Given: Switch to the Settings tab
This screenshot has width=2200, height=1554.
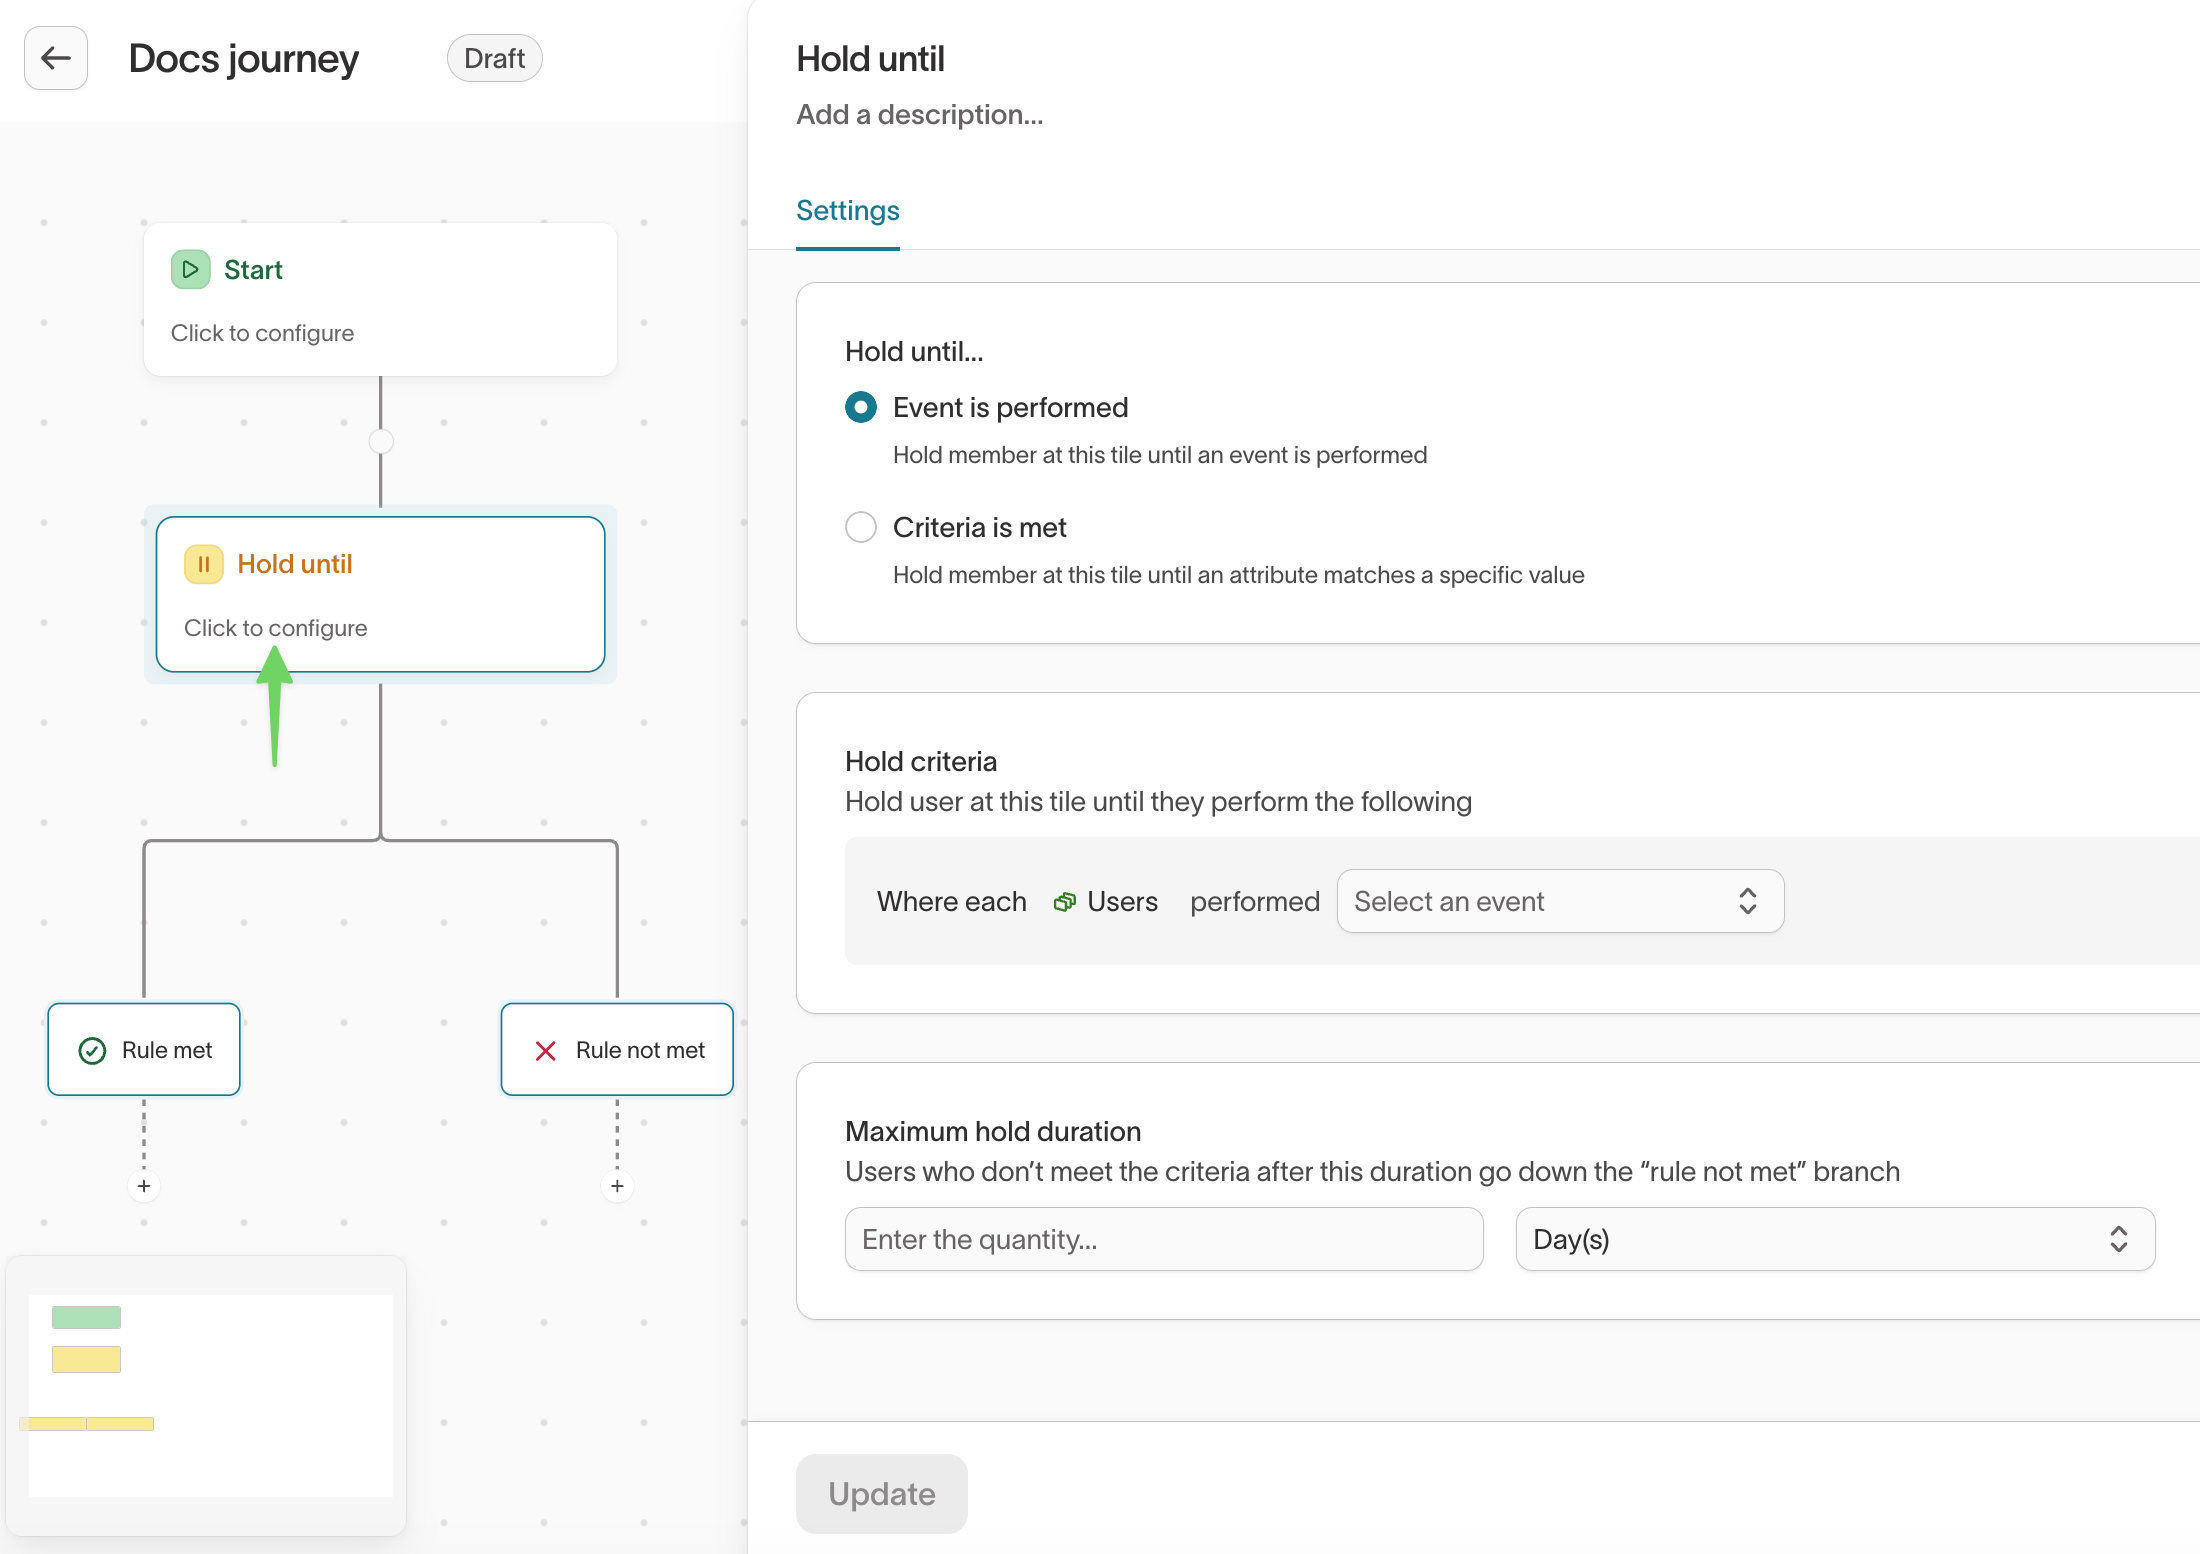Looking at the screenshot, I should click(847, 211).
